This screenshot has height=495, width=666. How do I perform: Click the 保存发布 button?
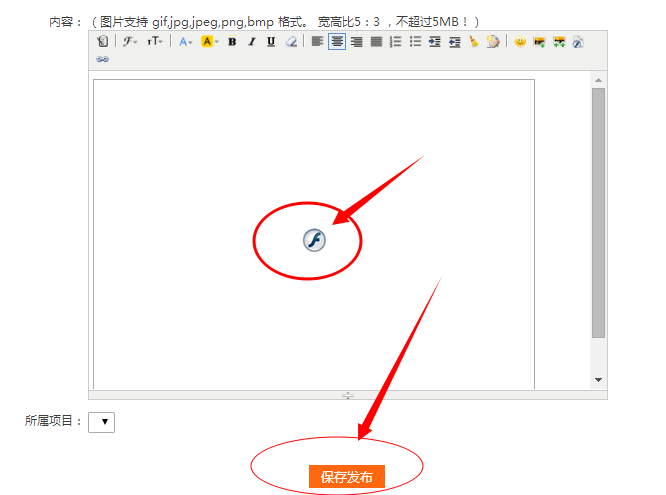[347, 477]
